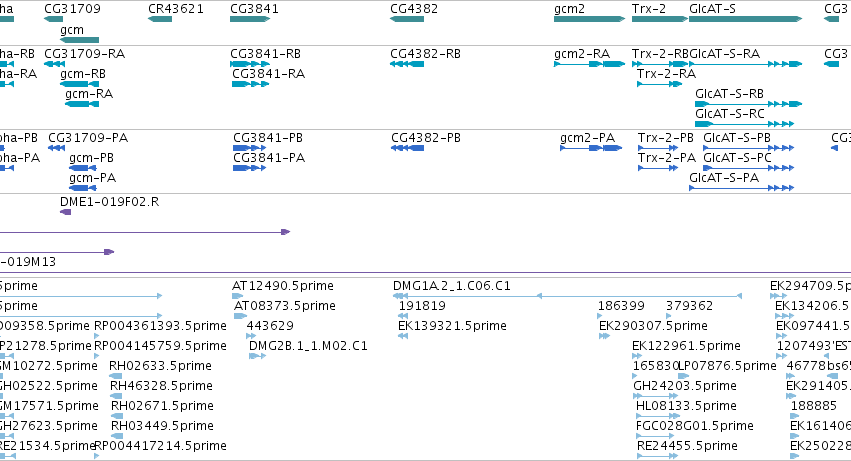Click the 188885 EST label
The height and width of the screenshot is (461, 851).
click(814, 406)
